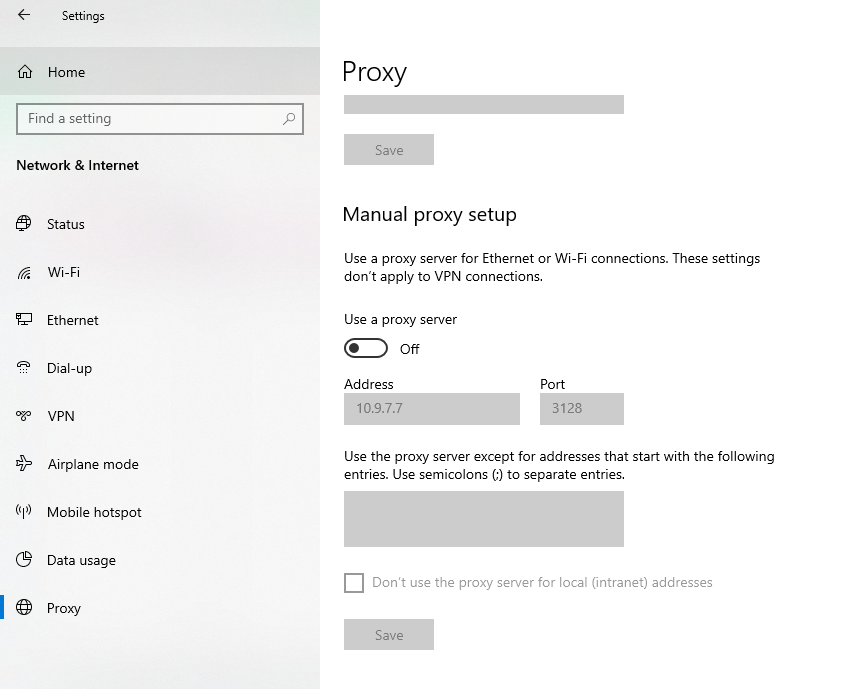This screenshot has height=689, width=846.
Task: Click the search magnifier icon
Action: point(289,118)
